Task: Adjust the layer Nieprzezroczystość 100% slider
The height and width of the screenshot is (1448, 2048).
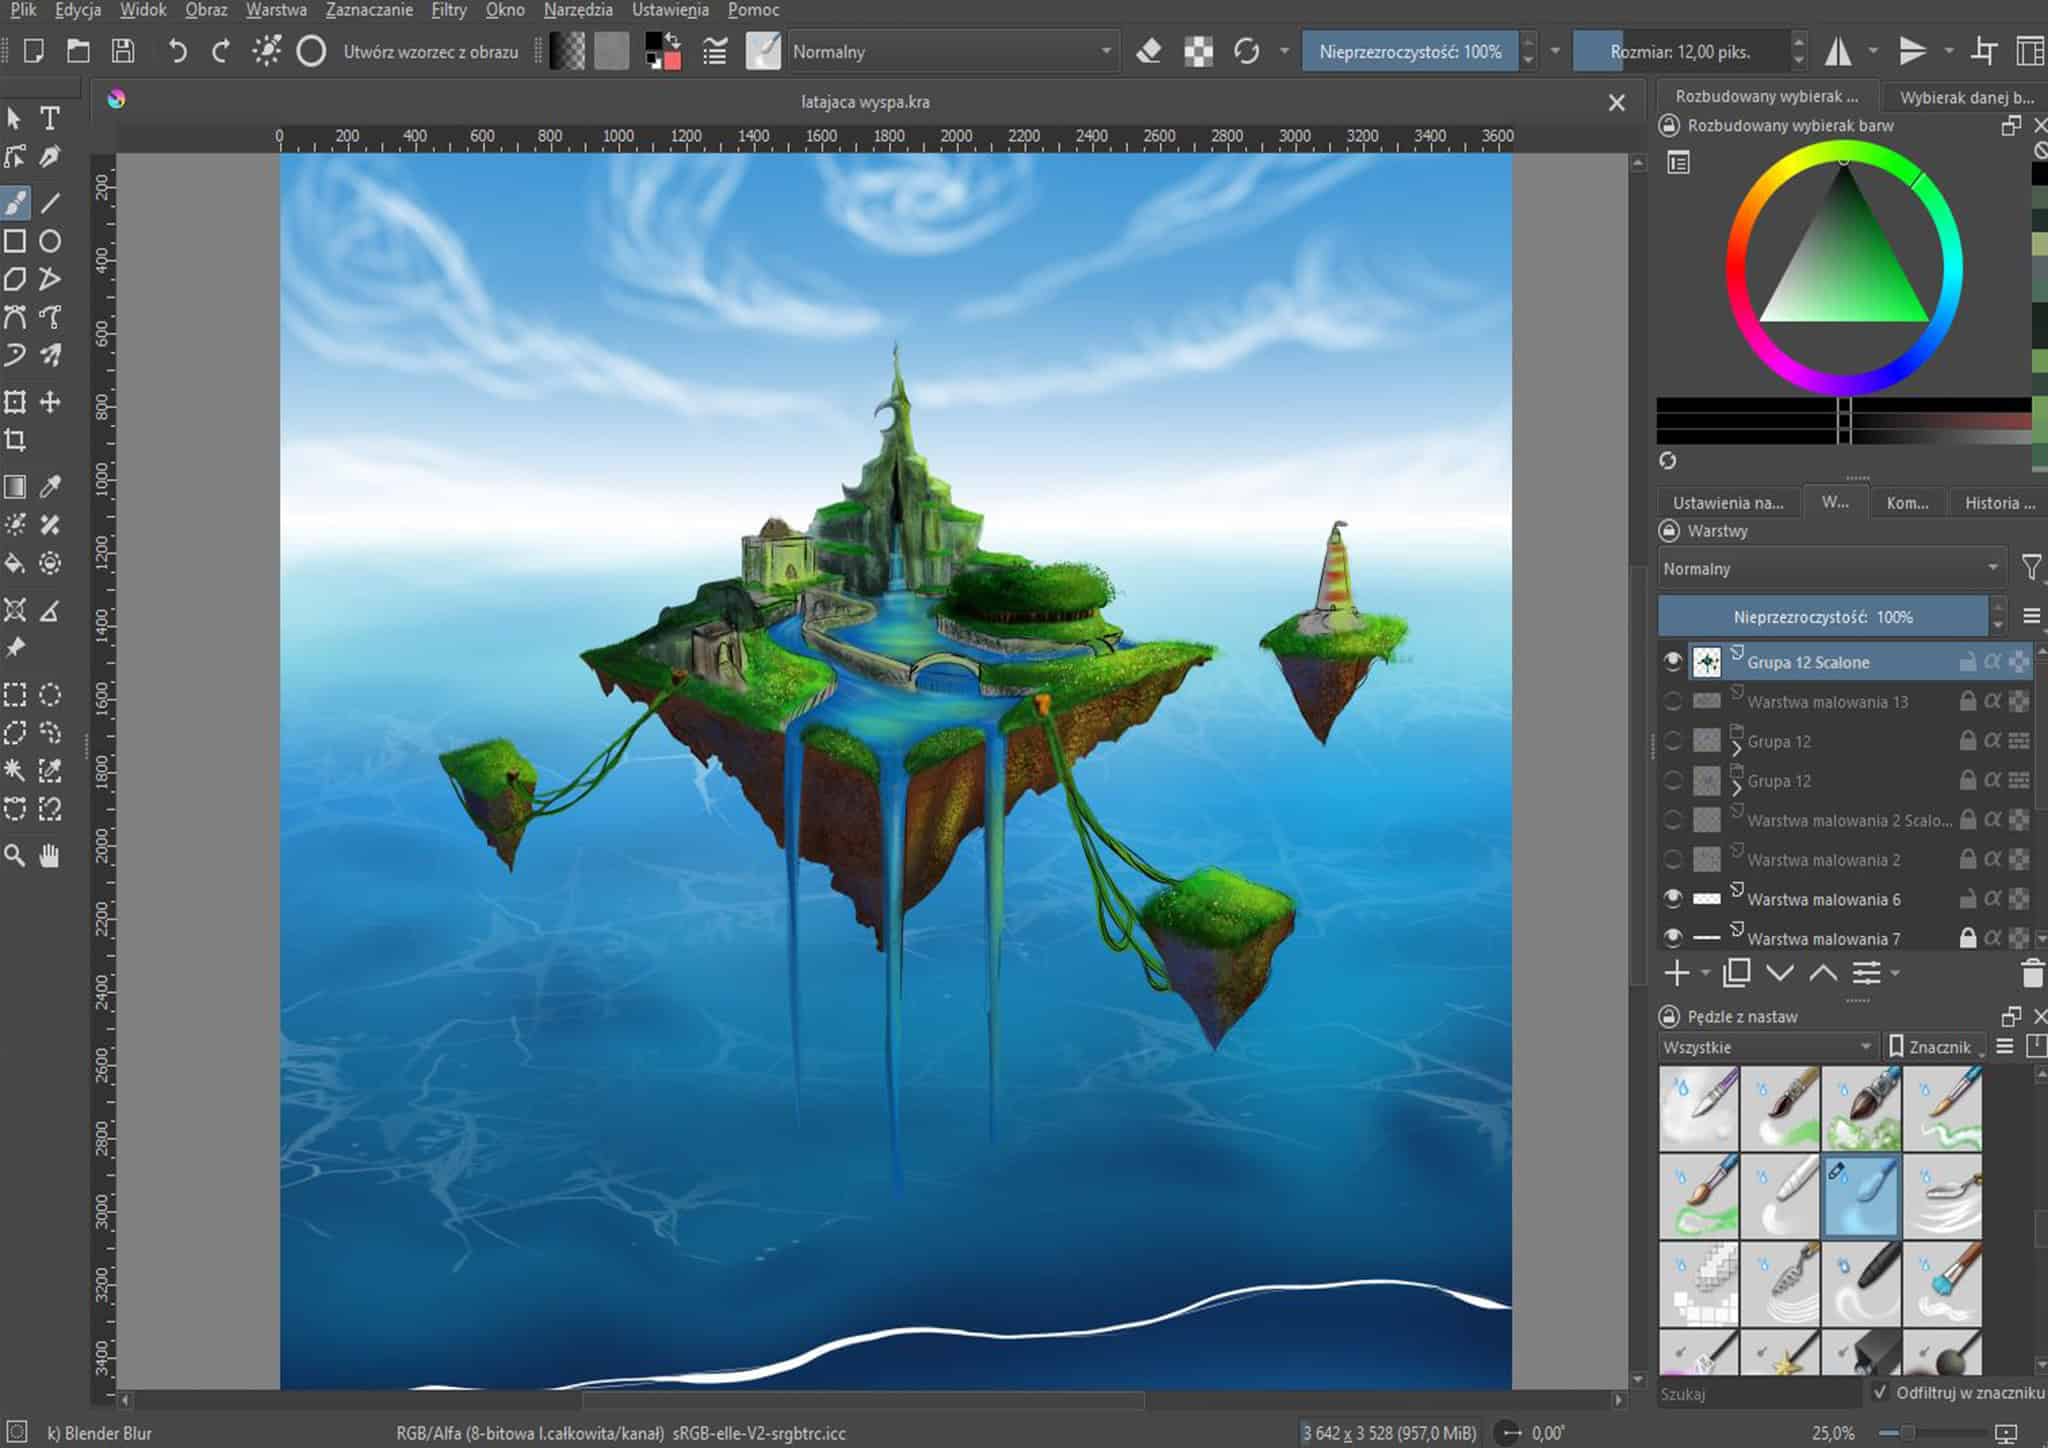Action: [x=1823, y=617]
